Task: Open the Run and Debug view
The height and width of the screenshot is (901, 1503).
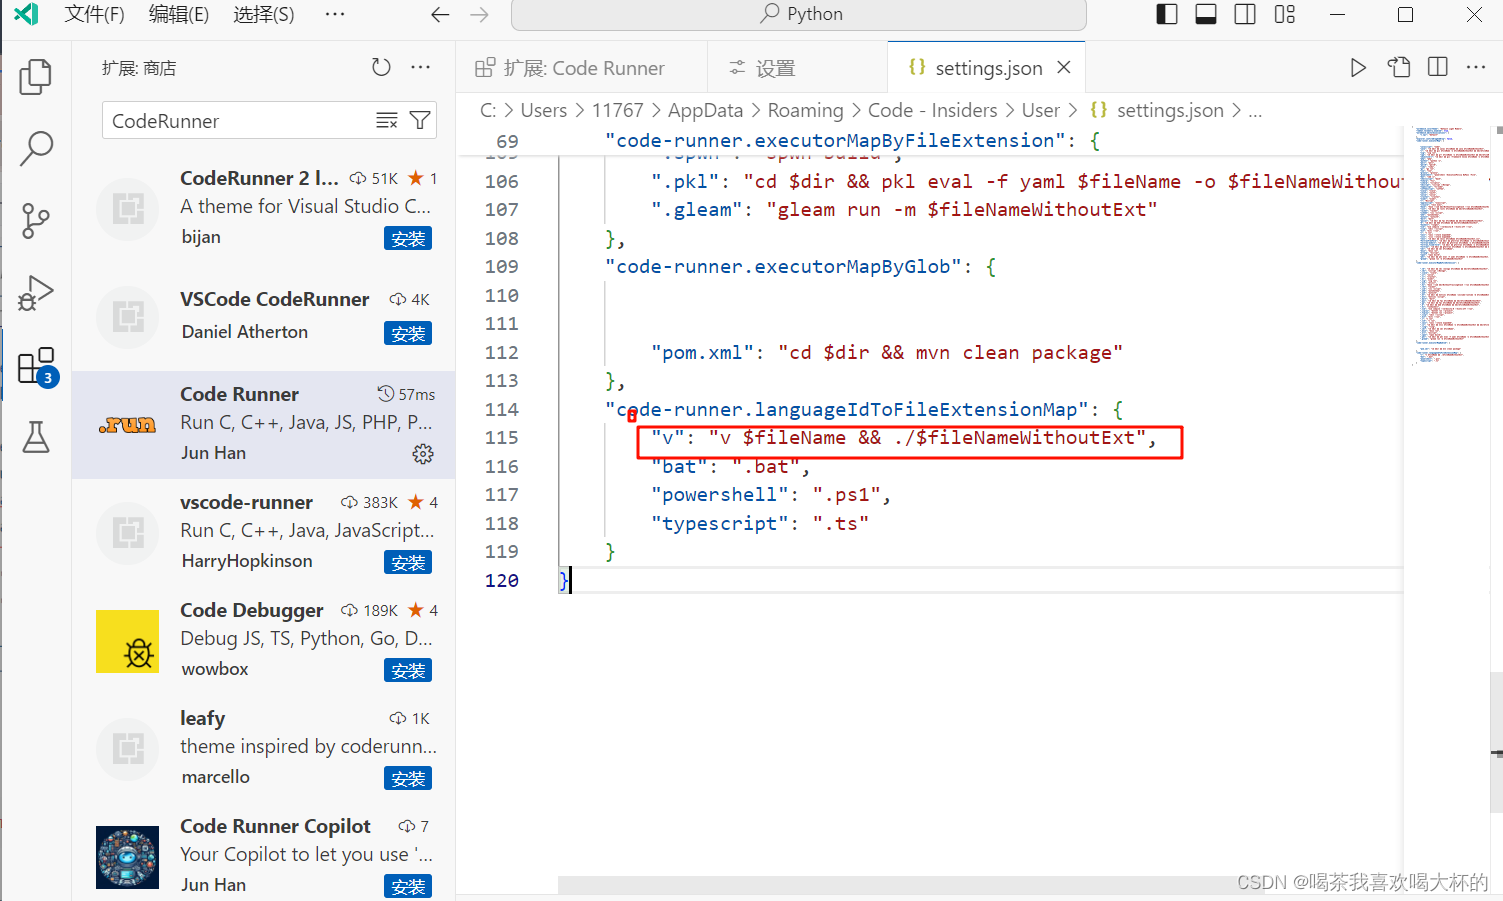Action: [x=36, y=293]
